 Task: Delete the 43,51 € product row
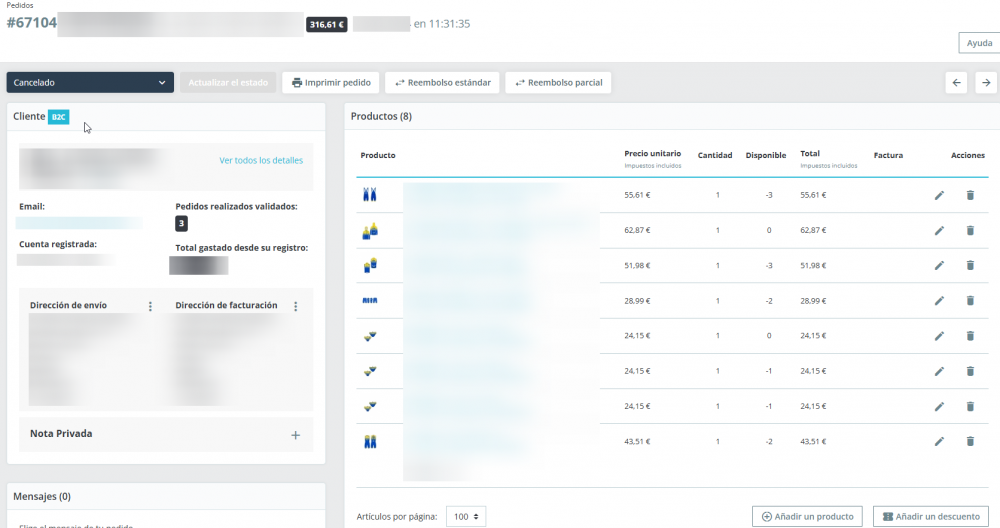click(x=970, y=441)
